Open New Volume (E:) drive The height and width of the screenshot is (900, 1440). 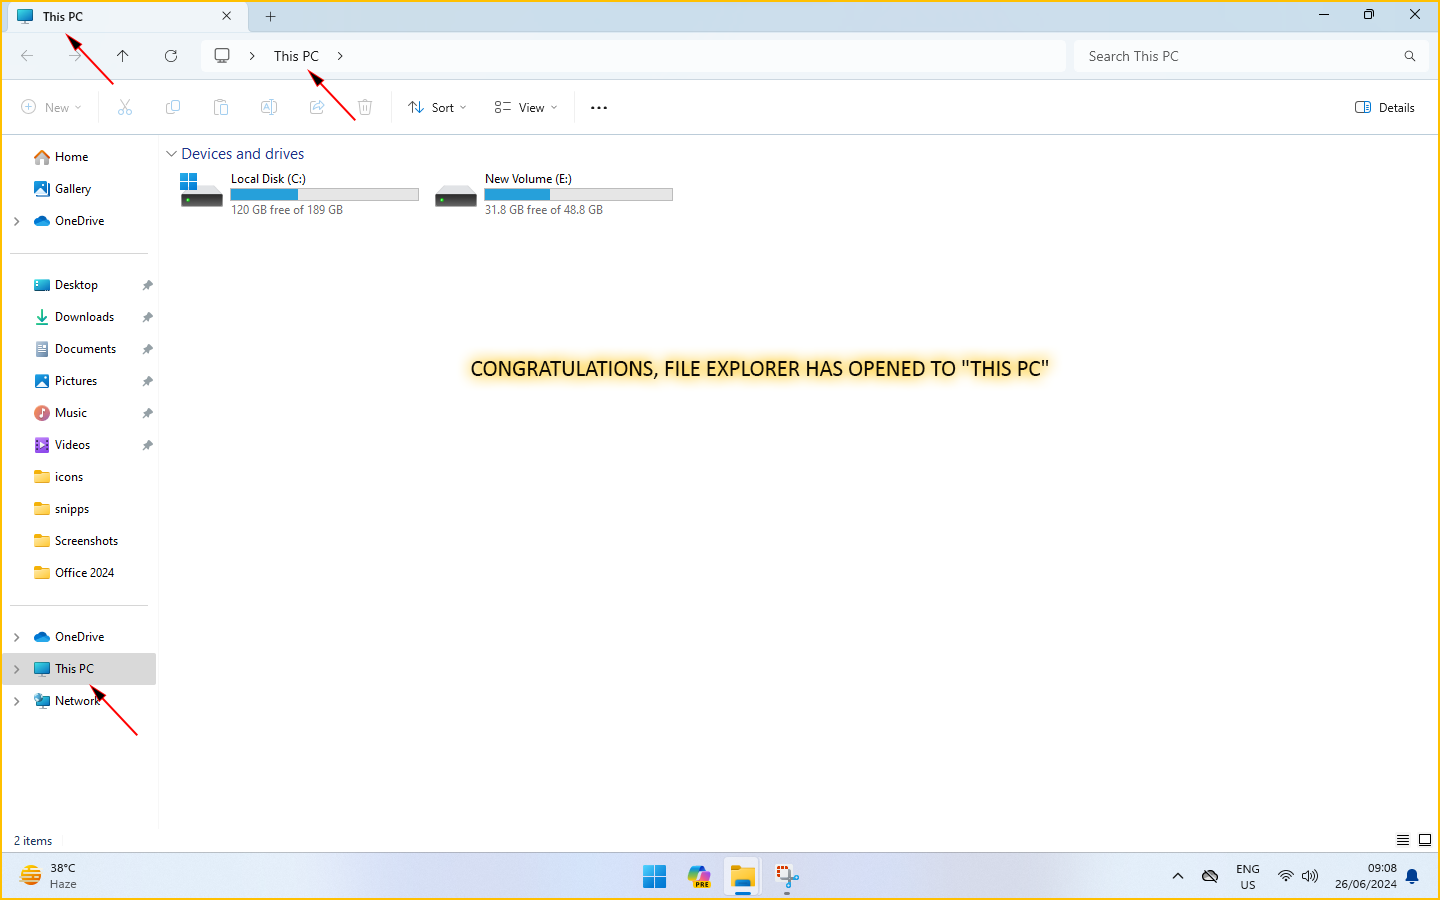click(553, 193)
